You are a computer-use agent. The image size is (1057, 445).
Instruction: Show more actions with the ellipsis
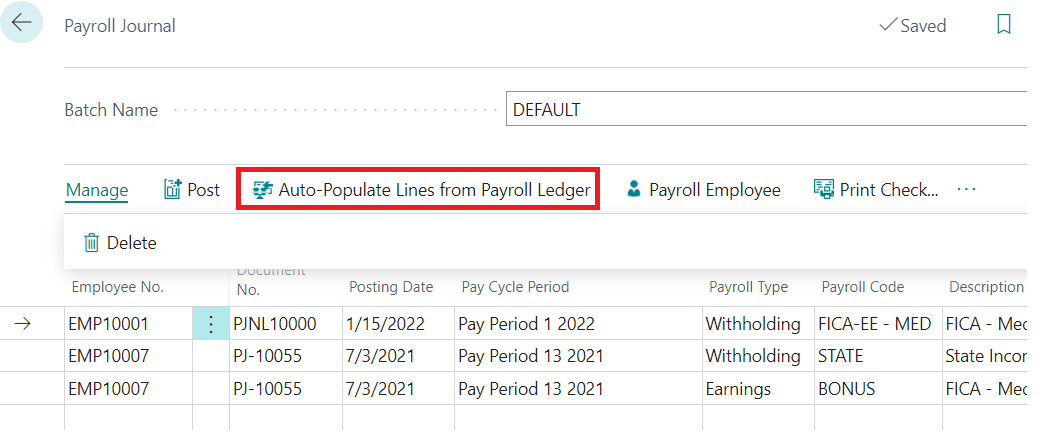(966, 190)
